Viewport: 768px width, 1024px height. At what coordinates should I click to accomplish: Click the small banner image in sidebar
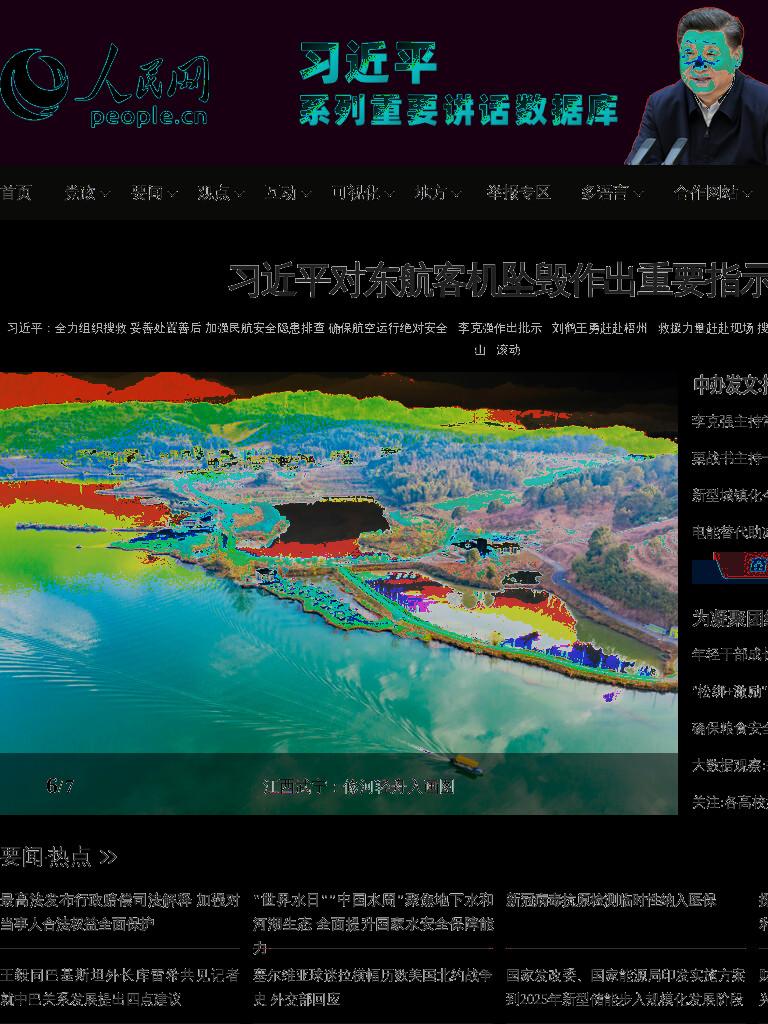point(730,567)
